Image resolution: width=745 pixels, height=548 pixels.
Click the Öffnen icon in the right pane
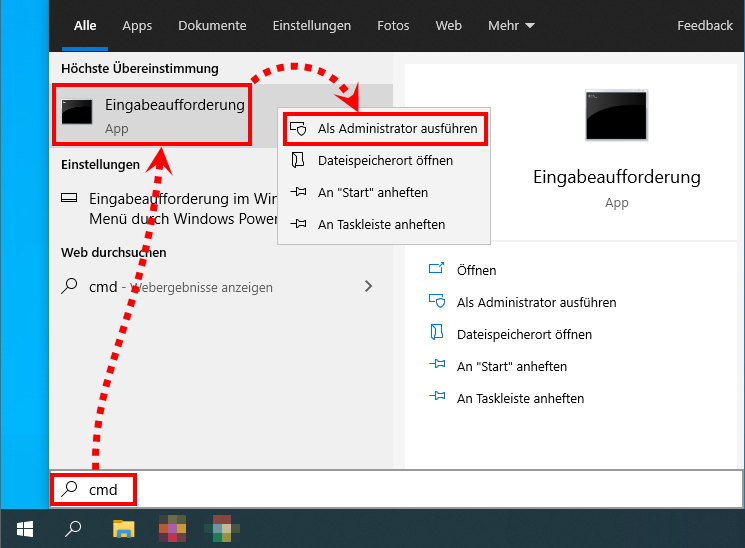coord(436,270)
